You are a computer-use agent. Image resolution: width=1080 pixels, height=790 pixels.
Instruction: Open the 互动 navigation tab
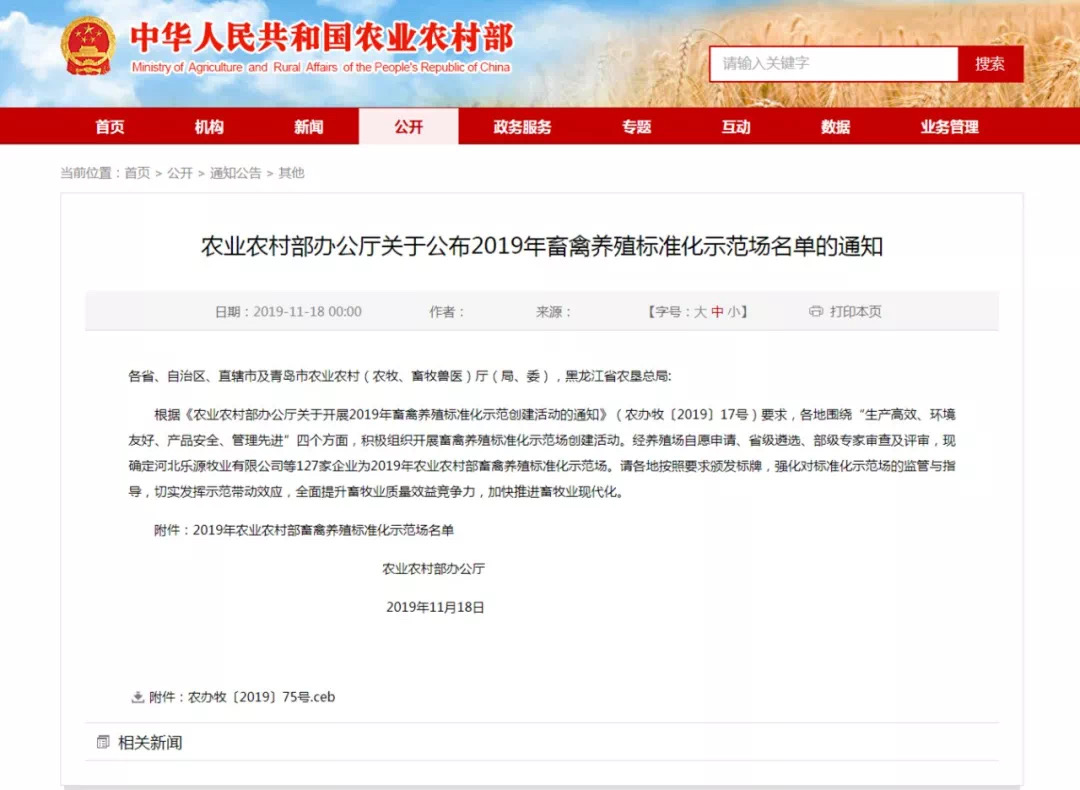point(736,127)
